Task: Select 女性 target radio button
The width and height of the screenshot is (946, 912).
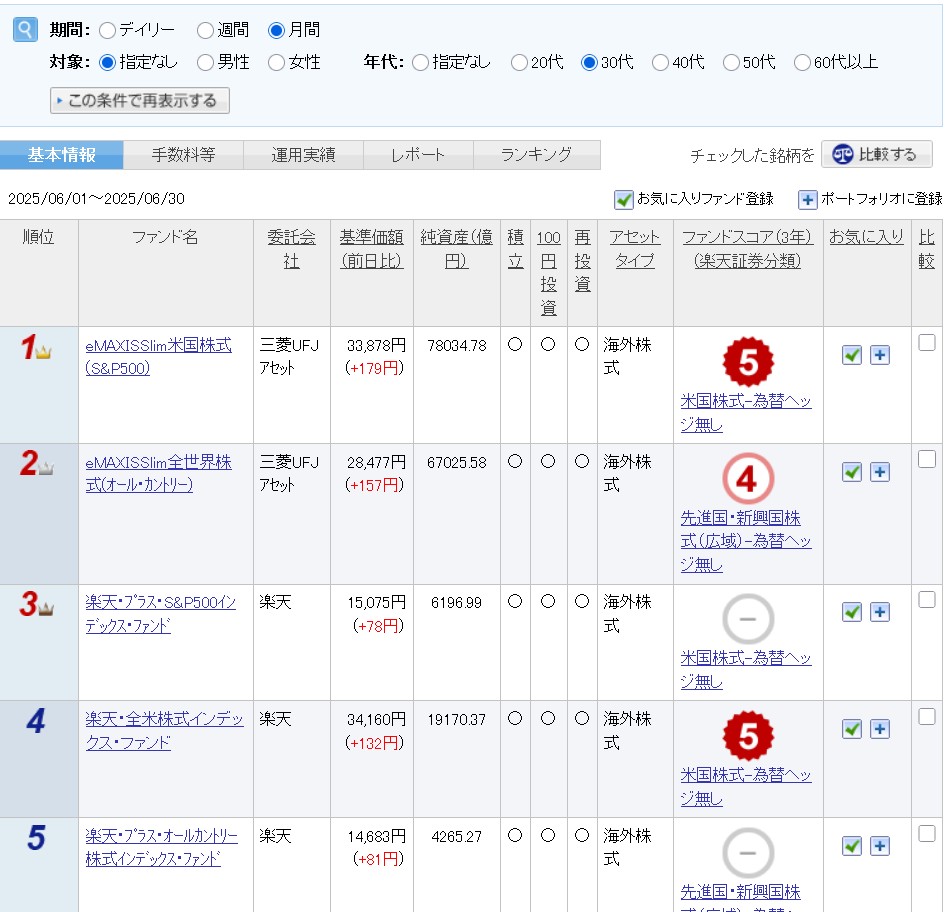Action: click(x=276, y=63)
